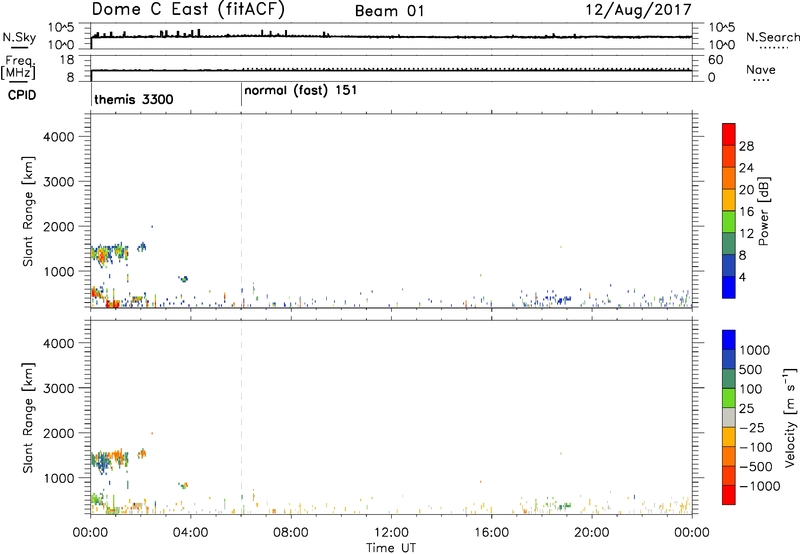Select the "Beam 01" label
This screenshot has width=800, height=554.
click(390, 11)
